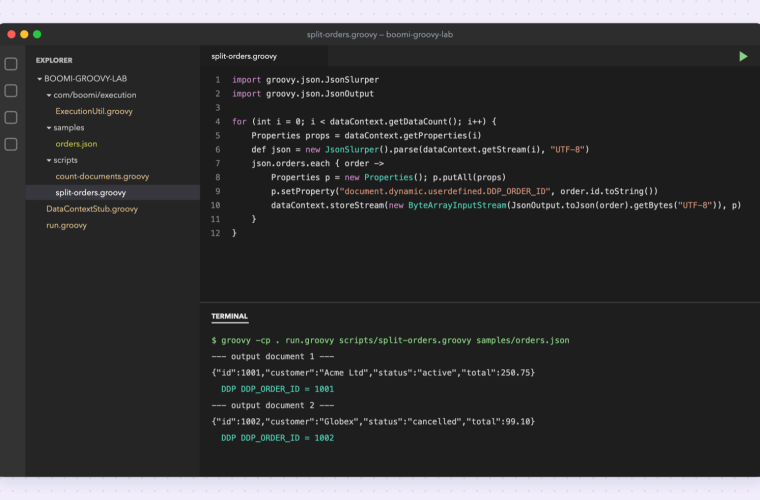Click the Globex JSON output line
This screenshot has width=760, height=500.
pos(373,422)
